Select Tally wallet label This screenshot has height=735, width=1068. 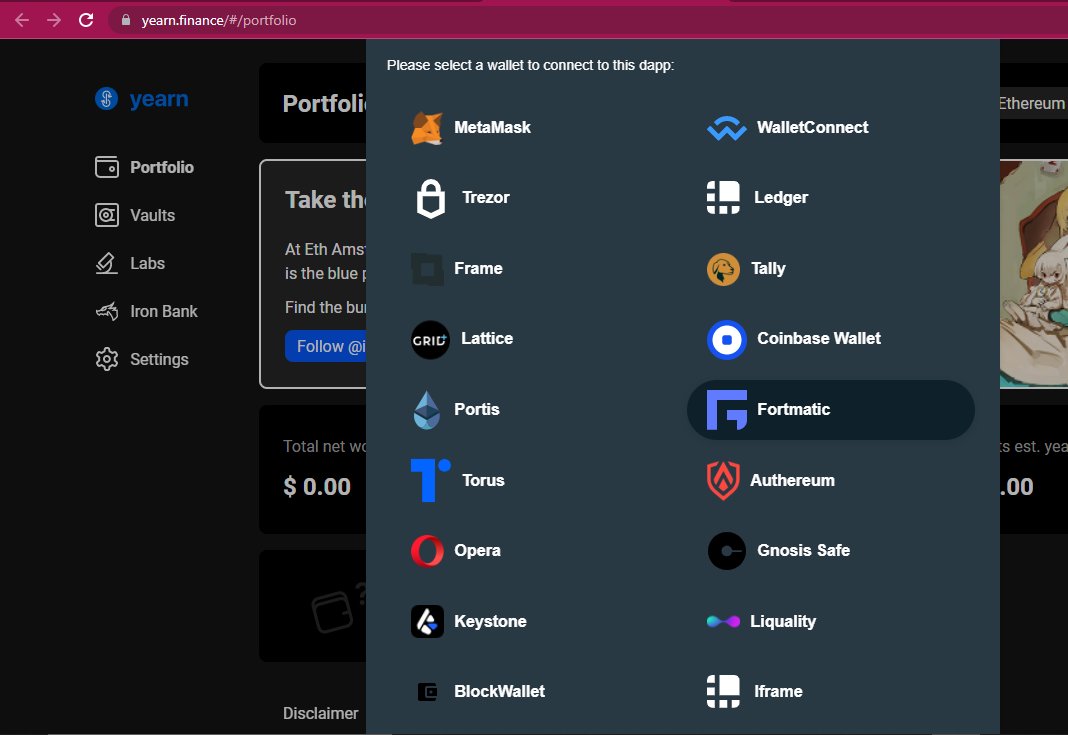point(768,269)
